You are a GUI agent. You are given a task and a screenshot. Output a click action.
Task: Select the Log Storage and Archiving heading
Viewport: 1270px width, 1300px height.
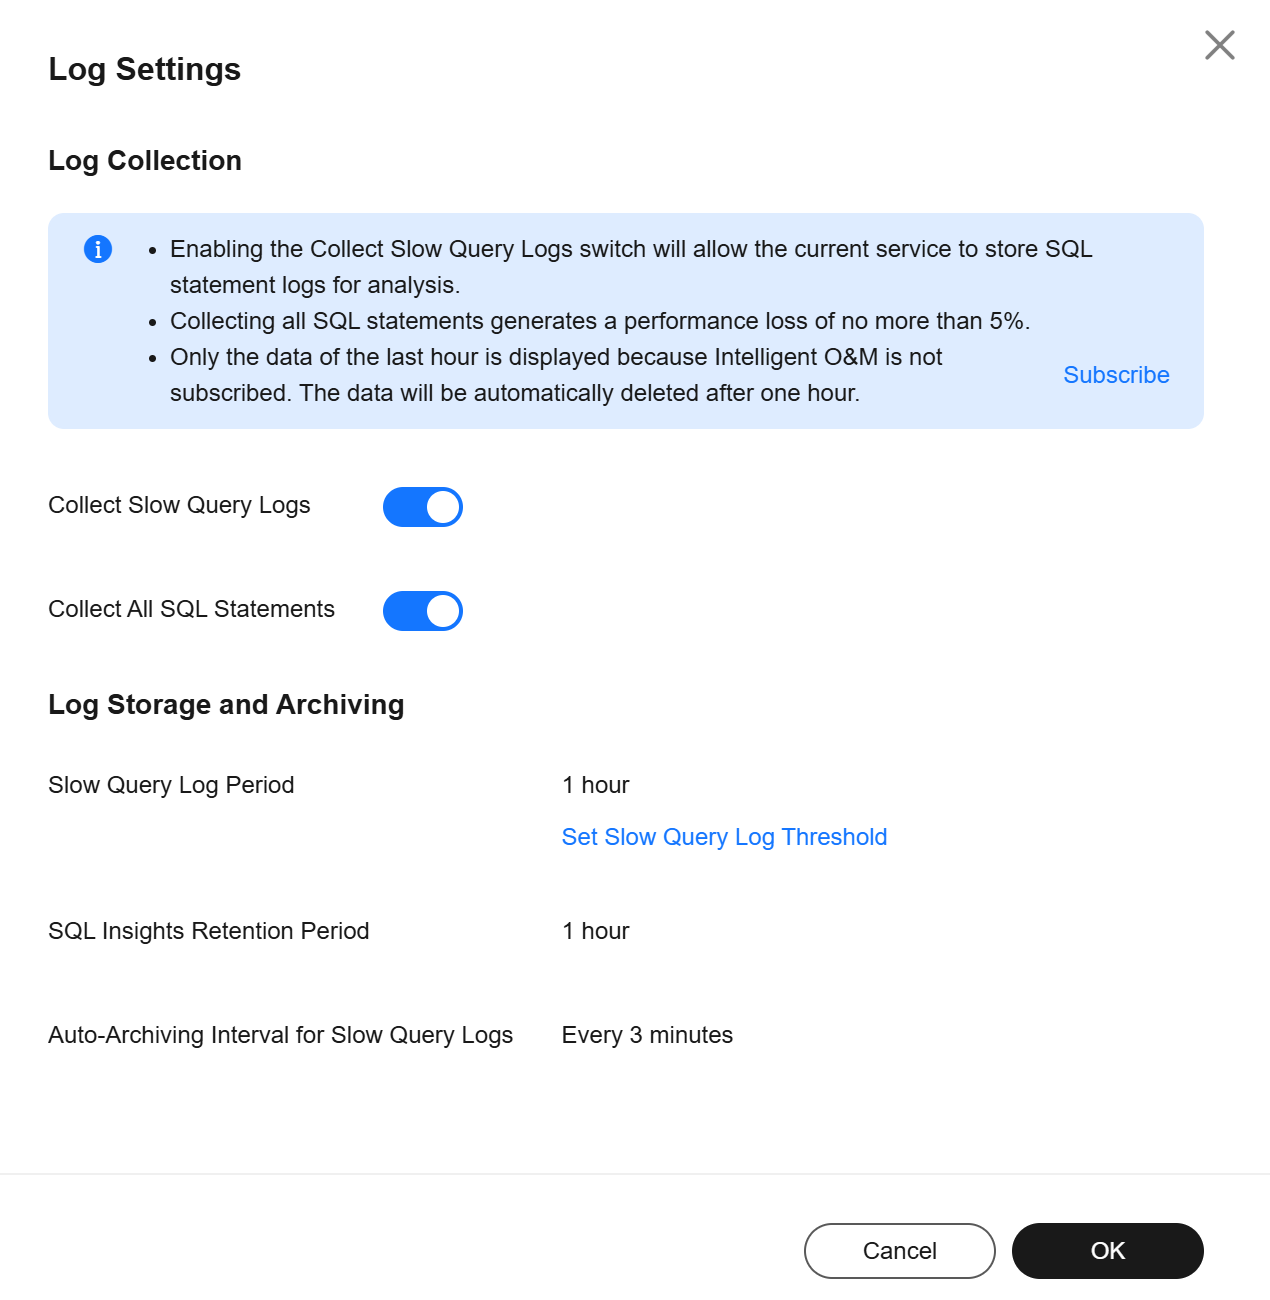pos(226,705)
